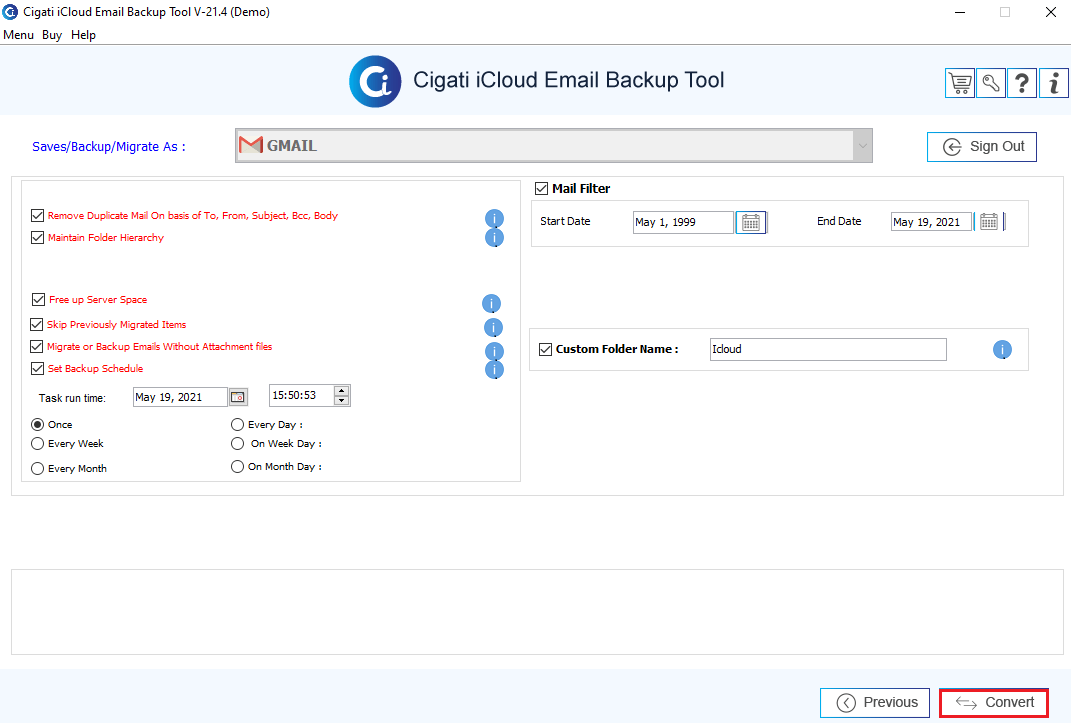Open the question mark help icon

pyautogui.click(x=1022, y=83)
